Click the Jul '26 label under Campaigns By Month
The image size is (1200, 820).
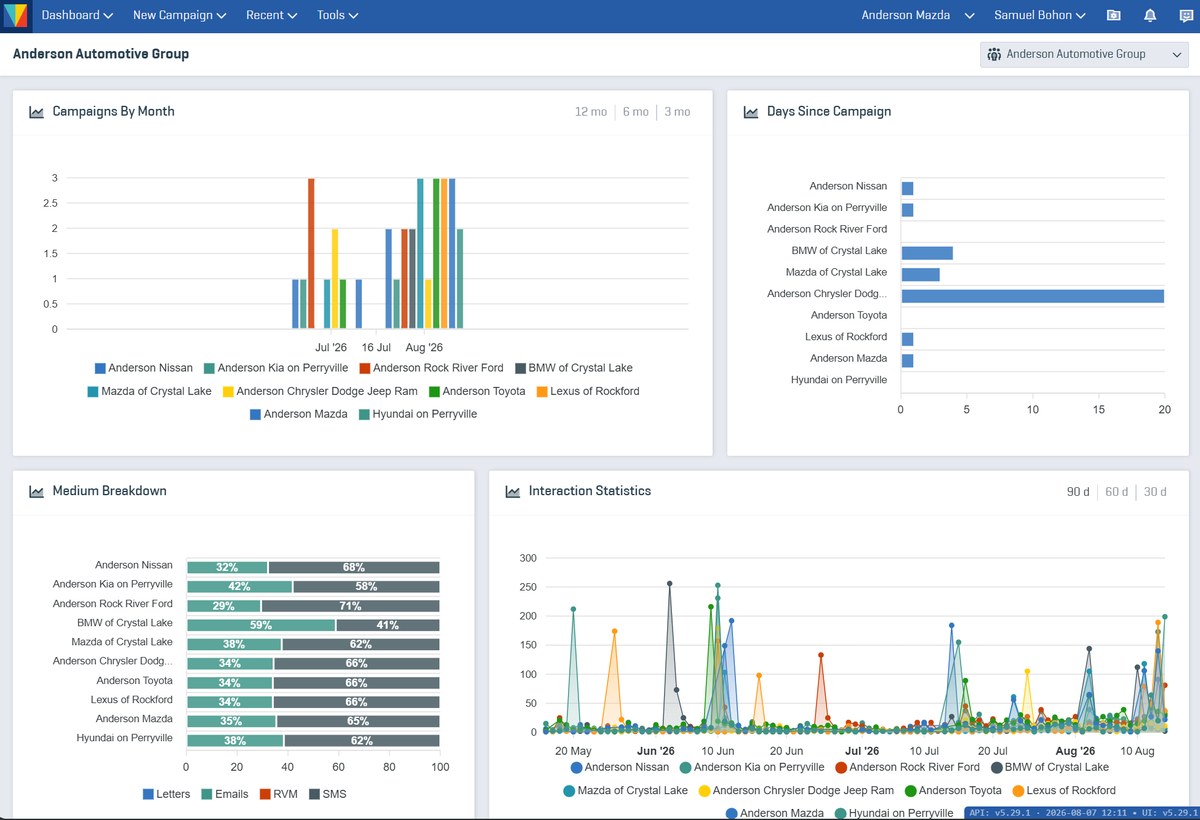(x=331, y=348)
